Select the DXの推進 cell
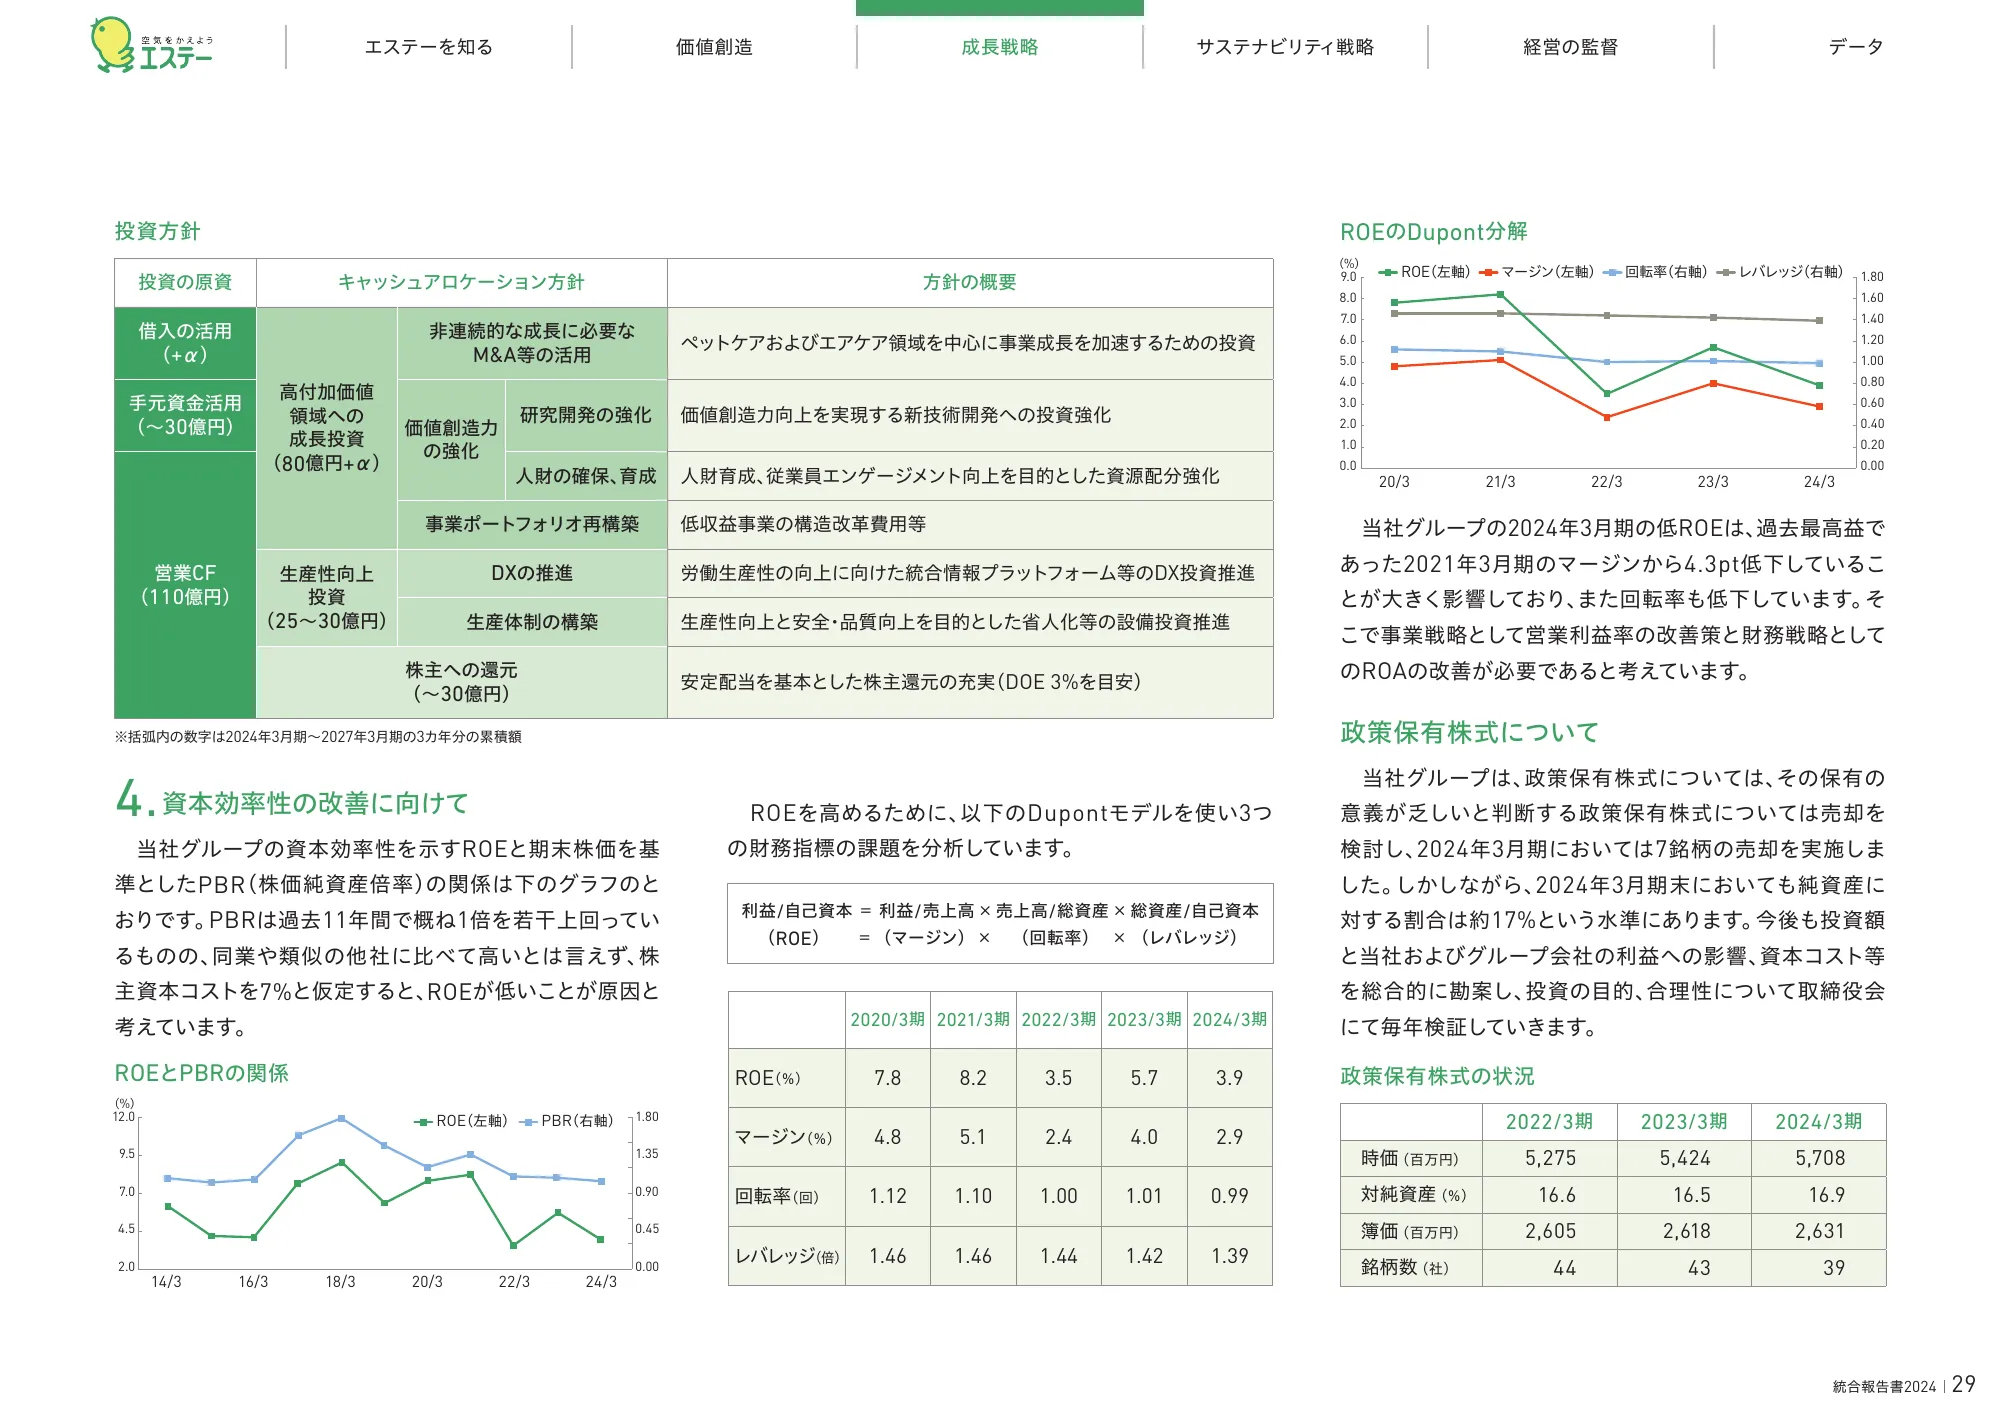Viewport: 2000px width, 1415px height. click(x=532, y=573)
